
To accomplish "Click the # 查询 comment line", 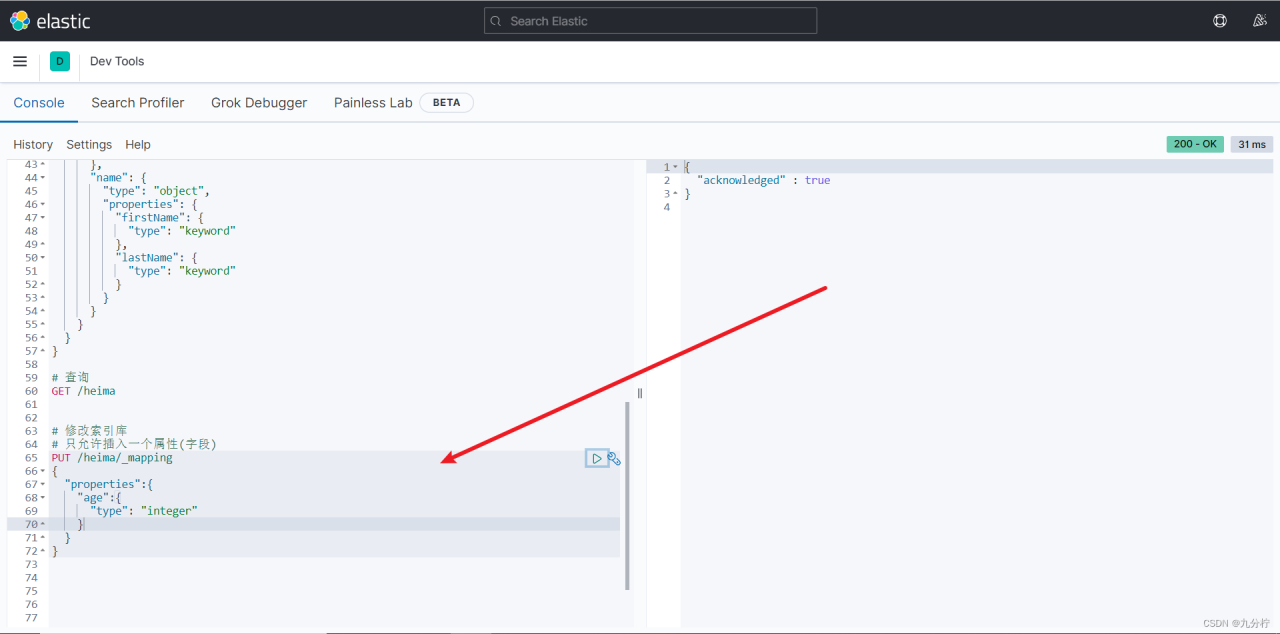I will tap(70, 378).
